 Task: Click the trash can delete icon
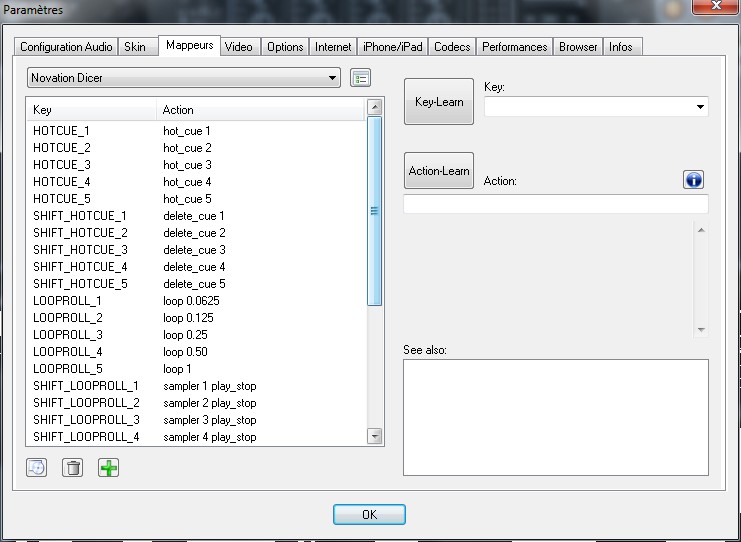tap(72, 467)
